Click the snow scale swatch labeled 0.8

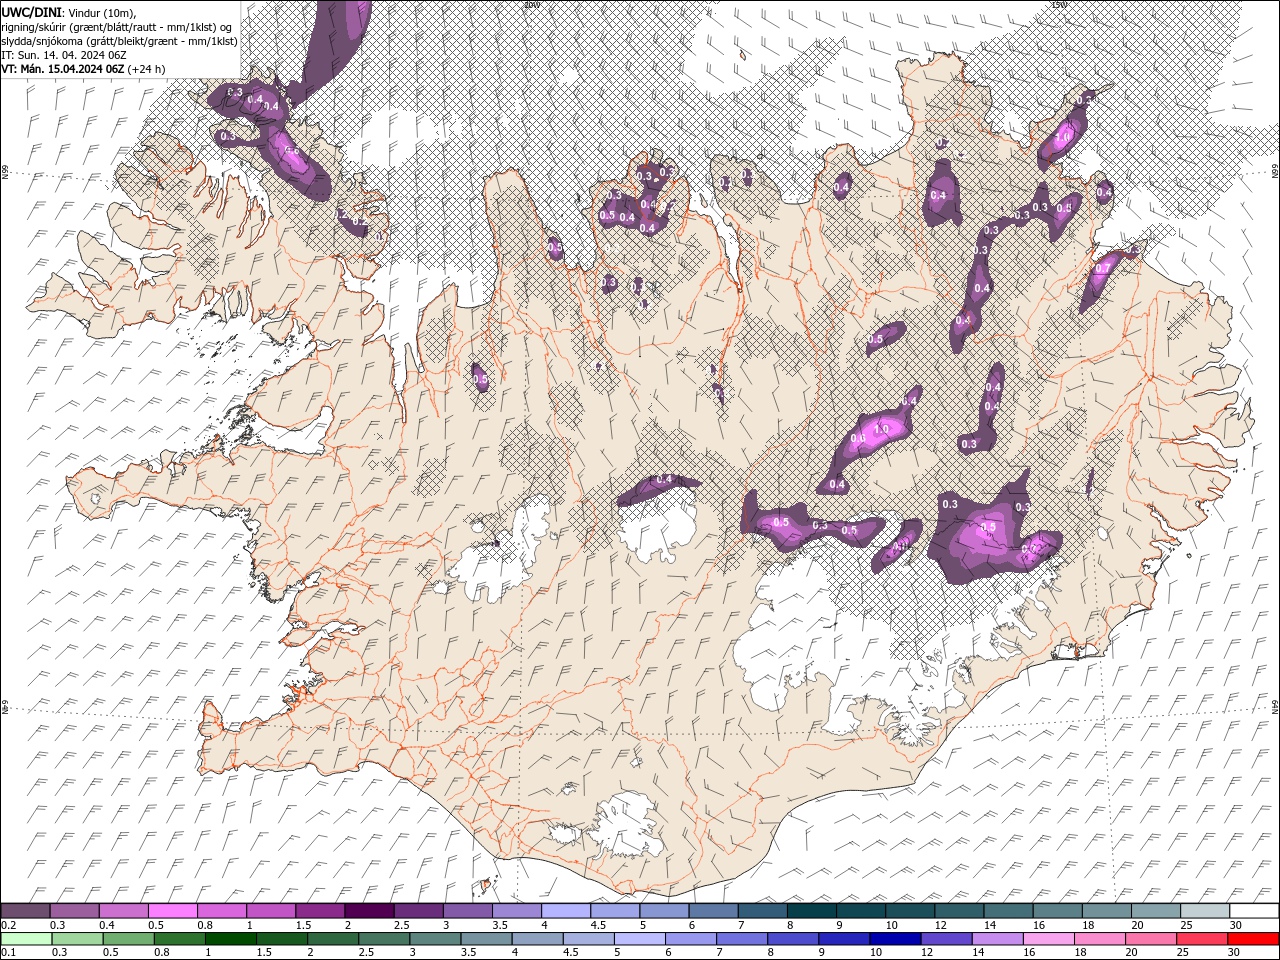click(221, 911)
